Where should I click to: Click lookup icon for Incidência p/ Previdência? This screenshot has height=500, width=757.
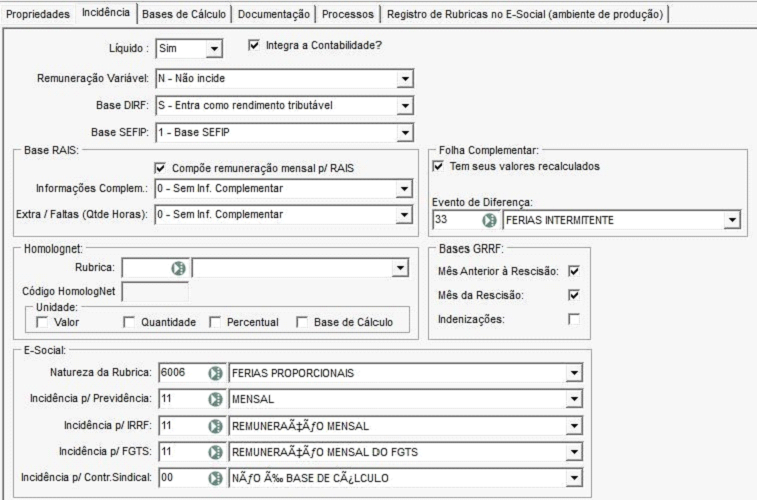pyautogui.click(x=215, y=399)
